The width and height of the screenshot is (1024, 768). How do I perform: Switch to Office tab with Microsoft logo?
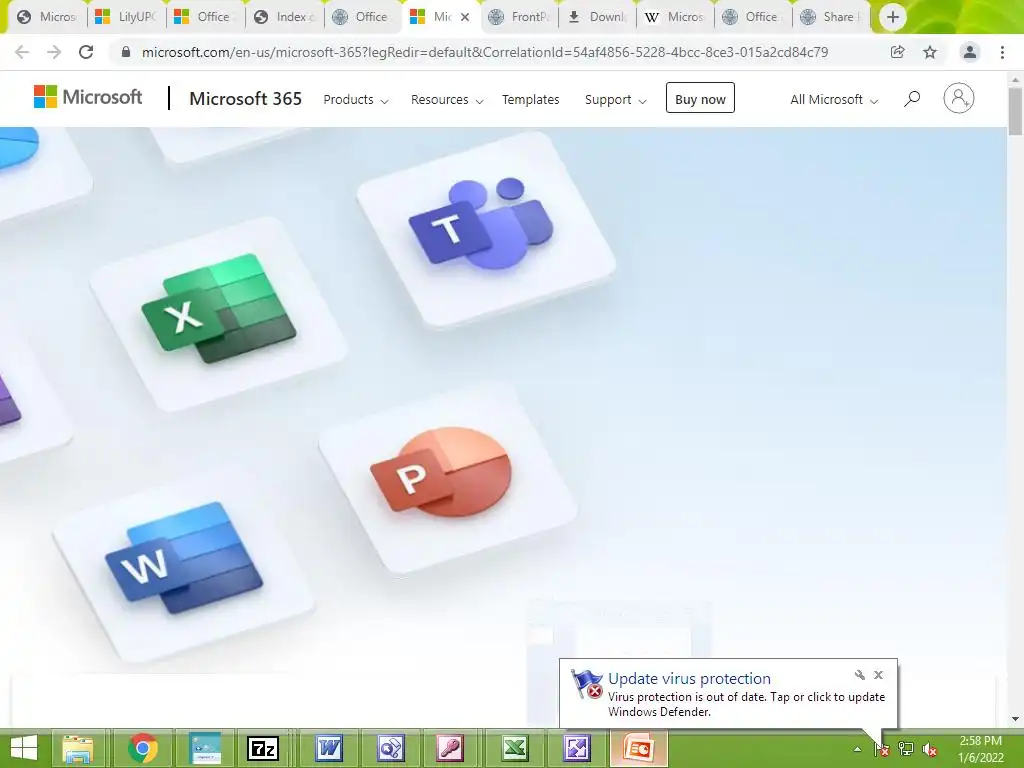(206, 17)
